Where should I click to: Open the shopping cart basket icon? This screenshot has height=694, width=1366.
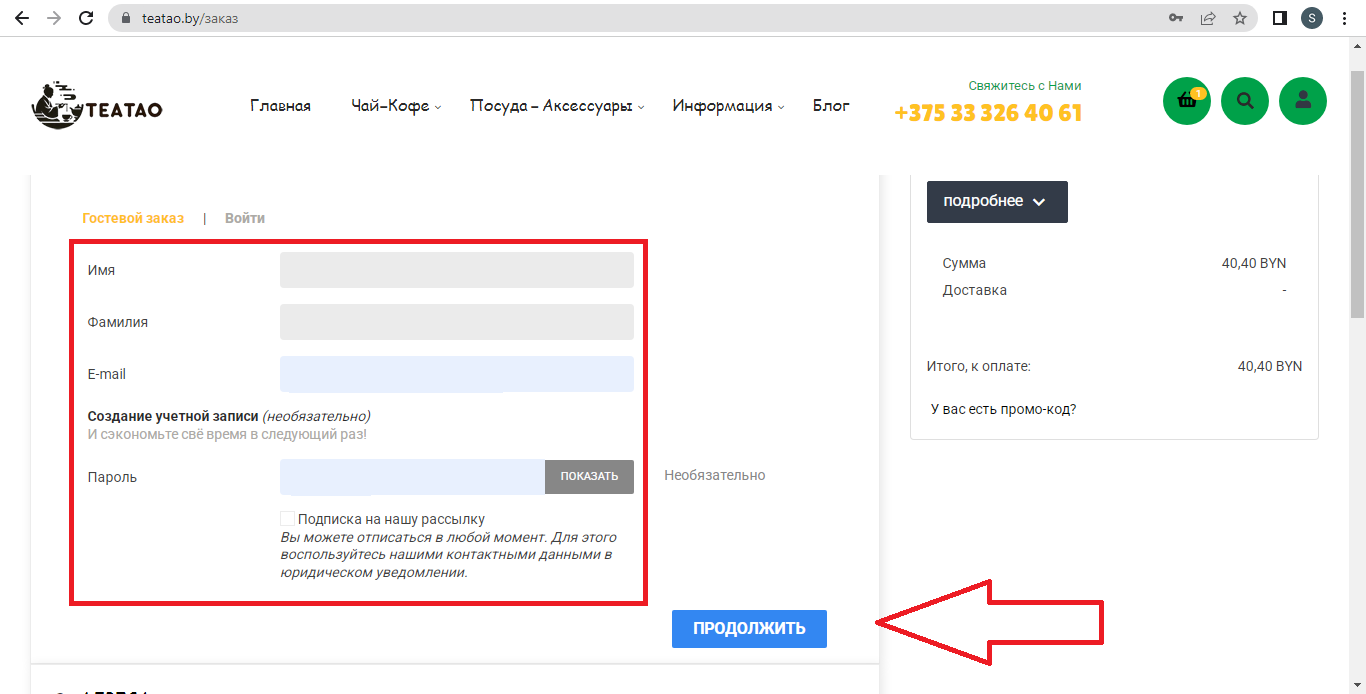click(1187, 101)
